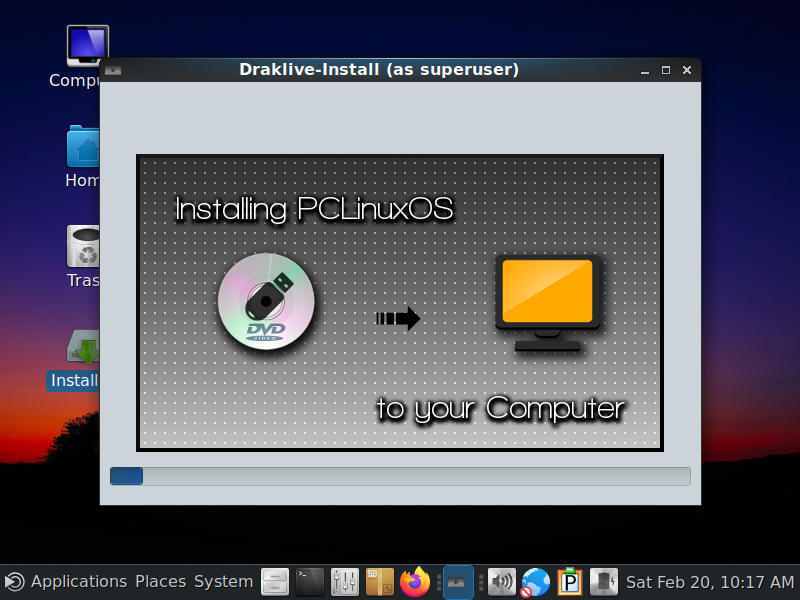
Task: Open the mixer sliders launcher in the panel
Action: point(344,582)
